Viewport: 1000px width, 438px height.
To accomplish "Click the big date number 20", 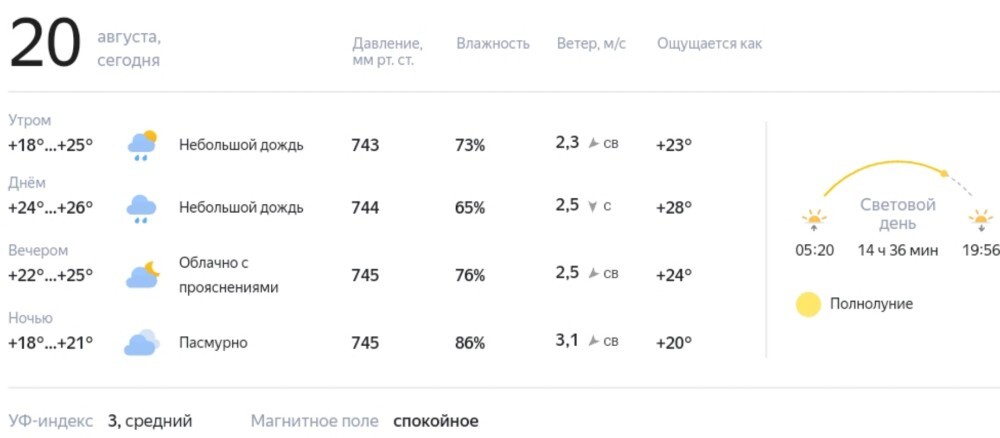I will click(46, 45).
